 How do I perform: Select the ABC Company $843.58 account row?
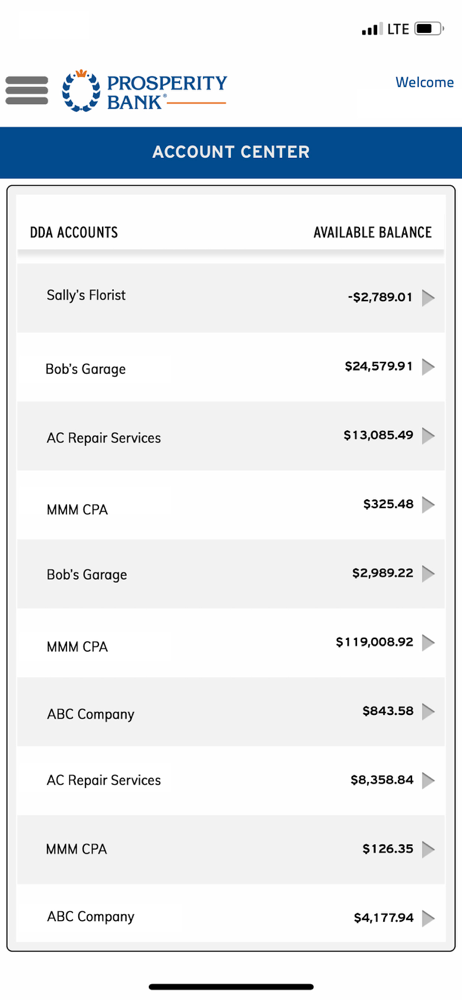(x=231, y=712)
